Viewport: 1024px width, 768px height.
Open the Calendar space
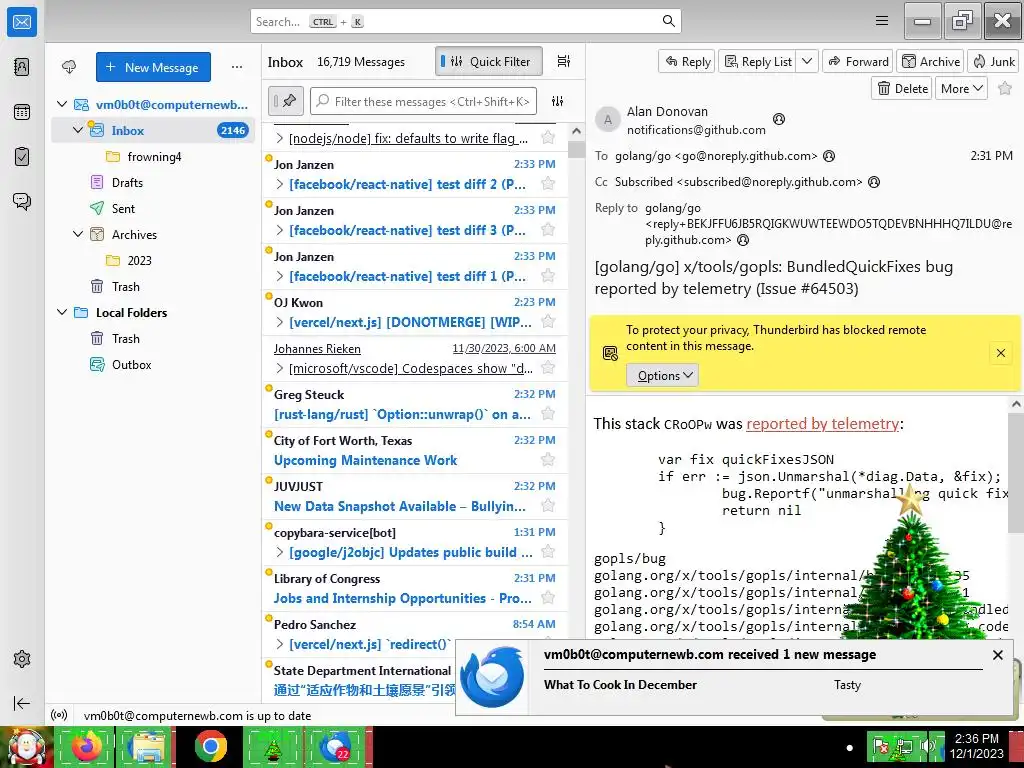[x=22, y=112]
